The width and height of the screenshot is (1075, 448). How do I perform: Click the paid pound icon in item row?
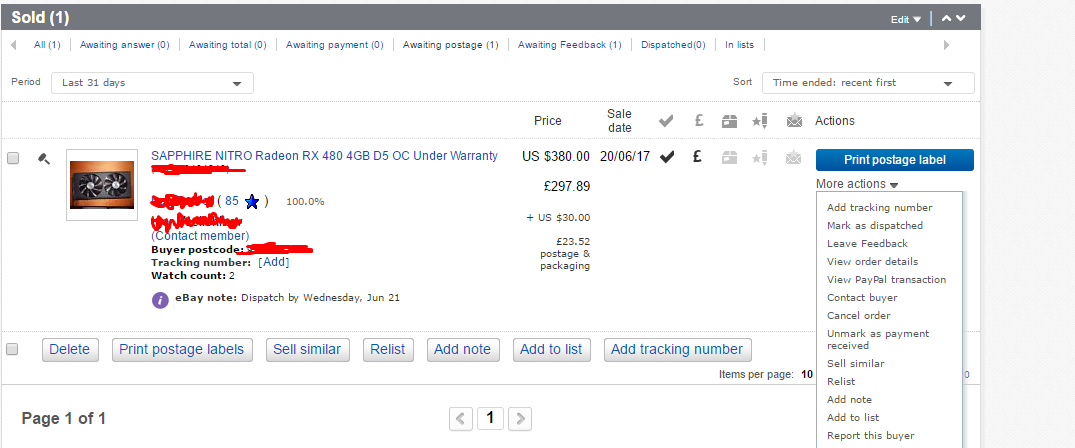(697, 157)
